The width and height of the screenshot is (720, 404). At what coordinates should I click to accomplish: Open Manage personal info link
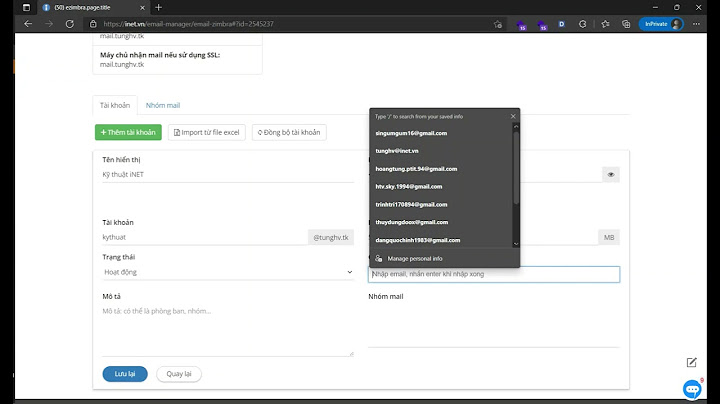point(415,258)
